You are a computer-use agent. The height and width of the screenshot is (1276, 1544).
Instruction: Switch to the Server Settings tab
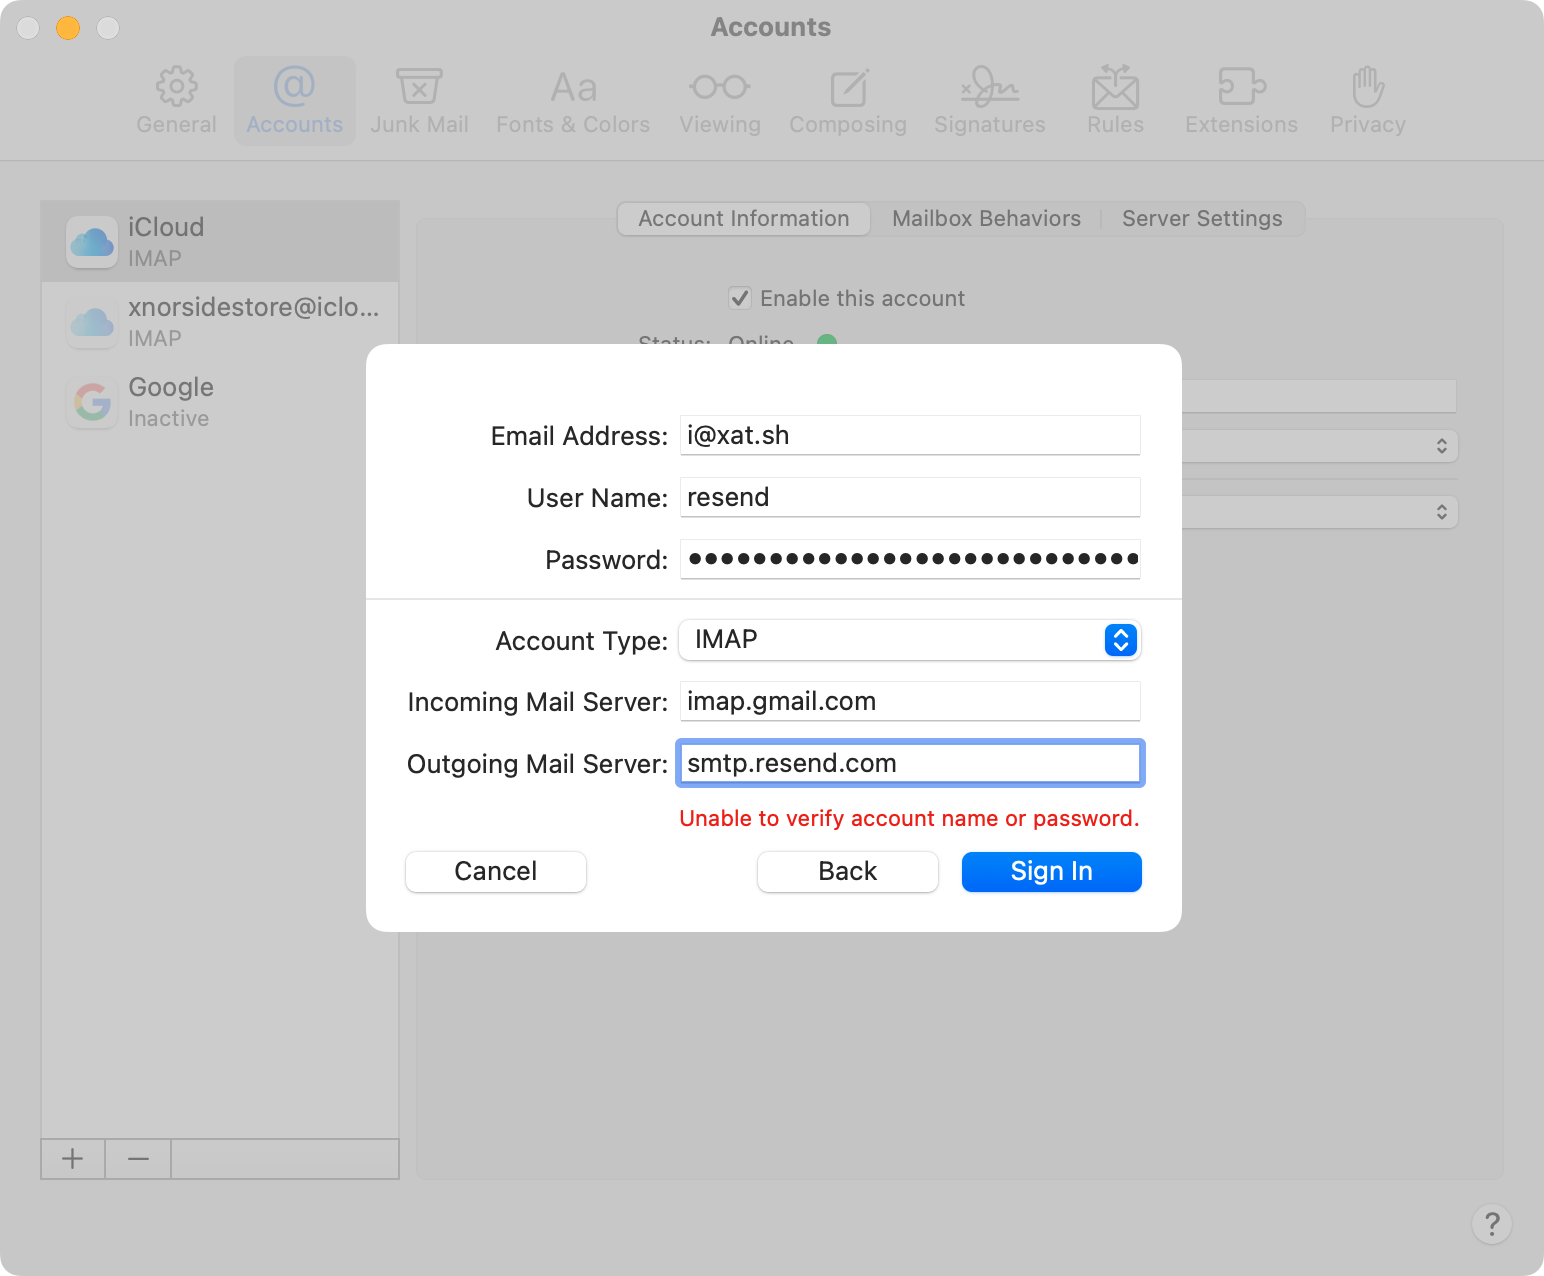1201,219
